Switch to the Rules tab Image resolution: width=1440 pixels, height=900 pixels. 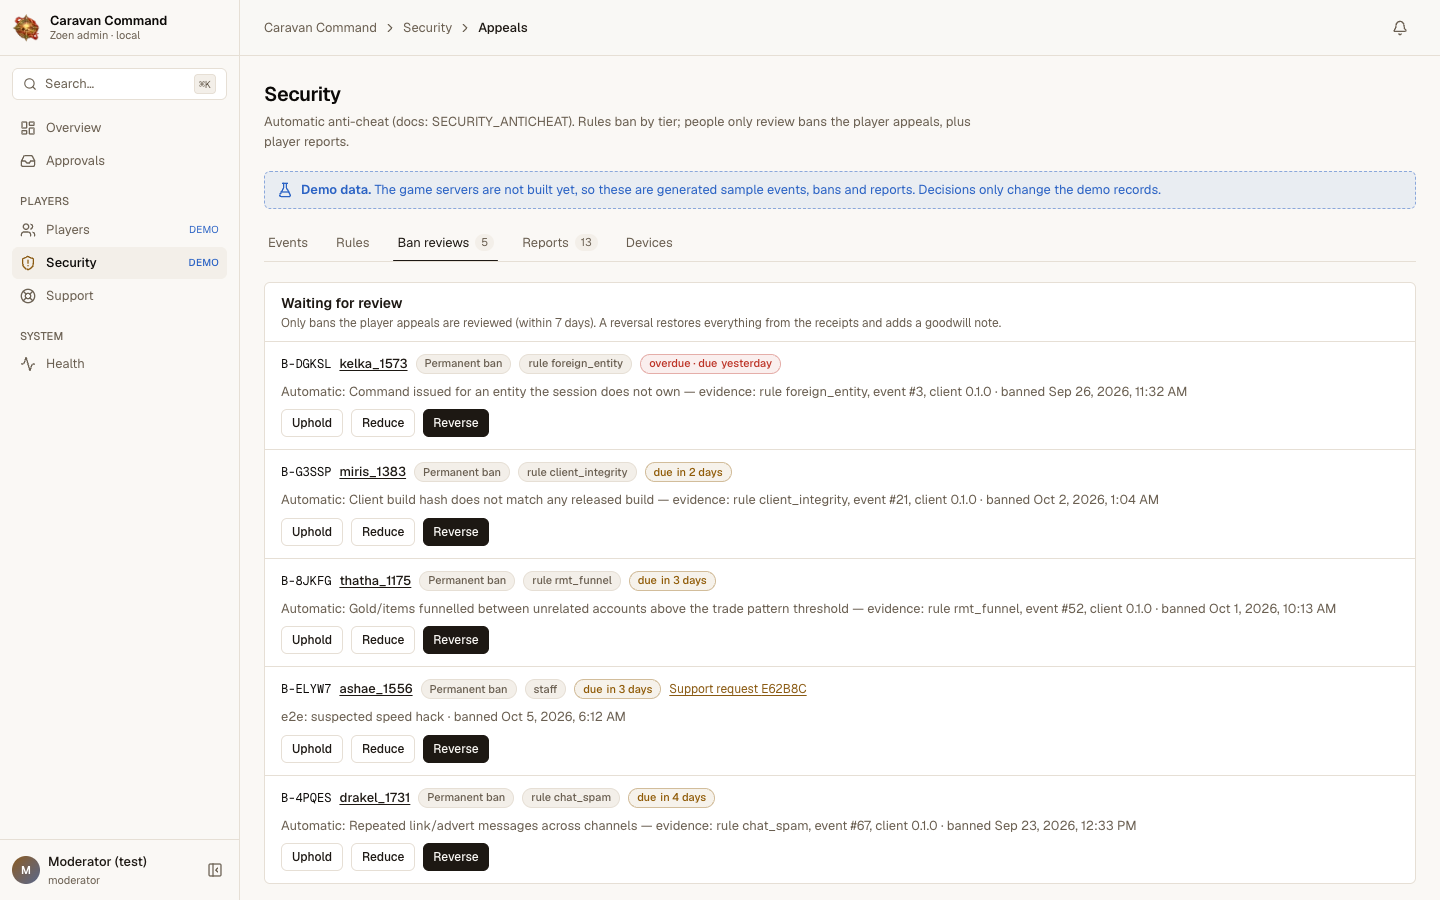[353, 243]
